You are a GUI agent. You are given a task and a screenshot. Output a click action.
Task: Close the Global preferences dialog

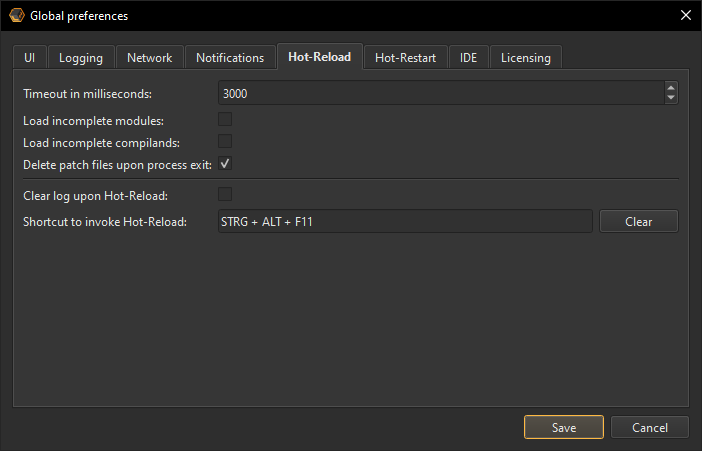pyautogui.click(x=685, y=15)
